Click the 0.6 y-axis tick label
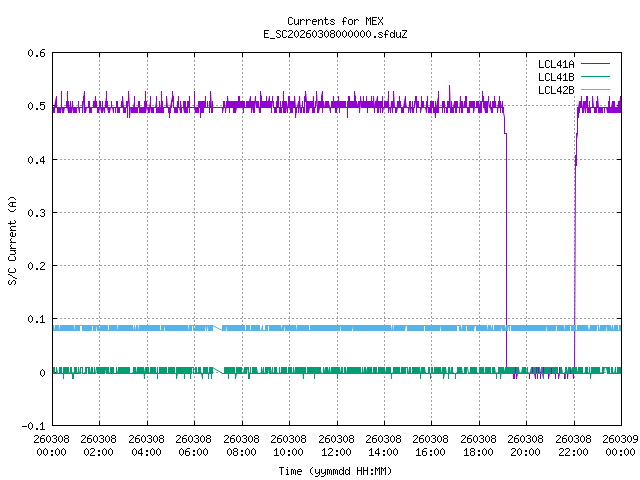Image resolution: width=640 pixels, height=480 pixels. click(35, 54)
